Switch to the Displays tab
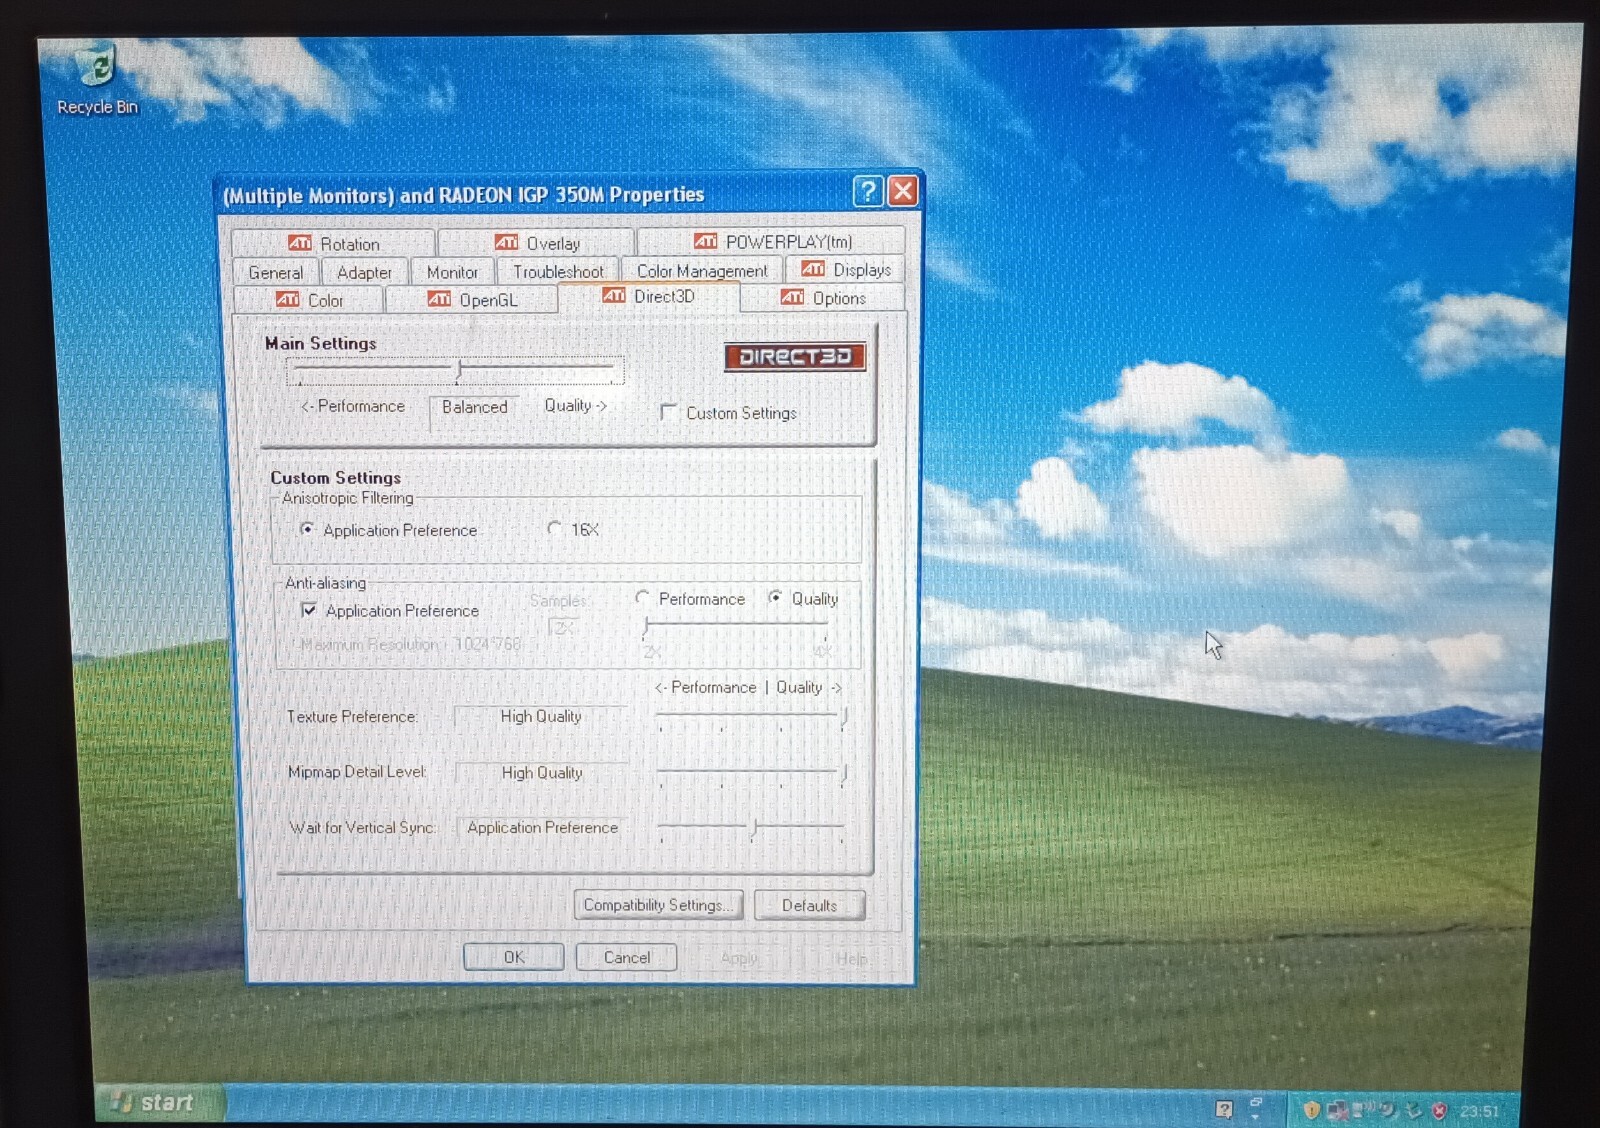Screen dimensions: 1600x1128 point(845,269)
